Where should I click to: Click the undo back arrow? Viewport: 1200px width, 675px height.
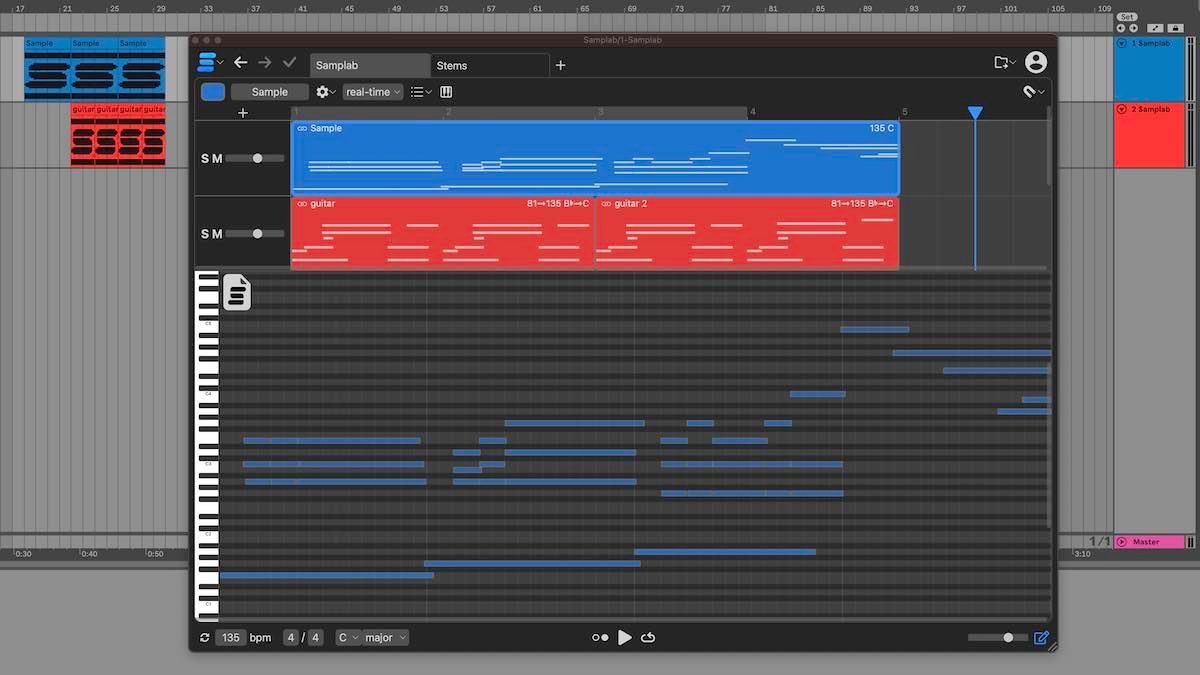pos(240,62)
